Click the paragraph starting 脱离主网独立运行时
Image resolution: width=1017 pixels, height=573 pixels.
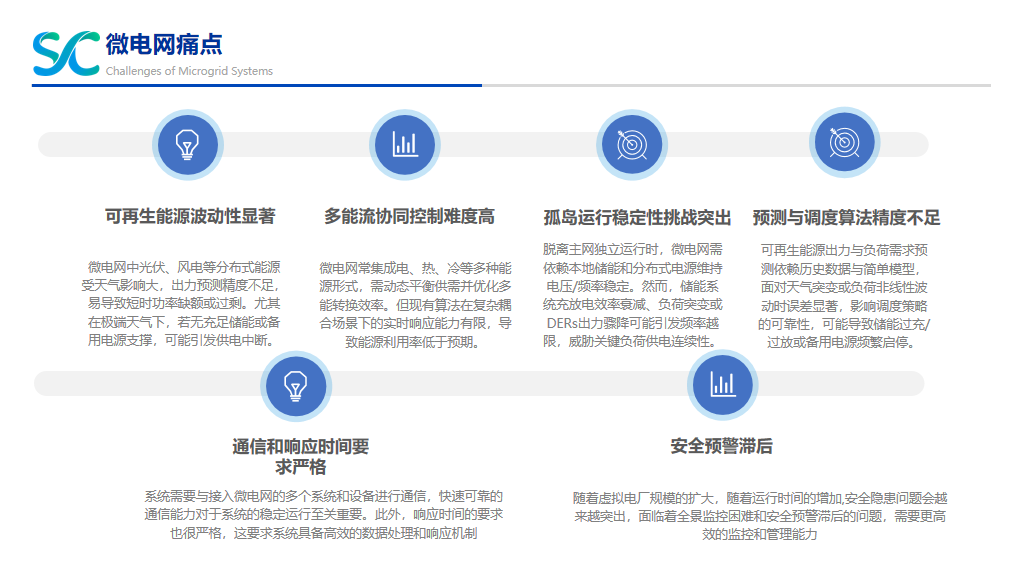(632, 295)
